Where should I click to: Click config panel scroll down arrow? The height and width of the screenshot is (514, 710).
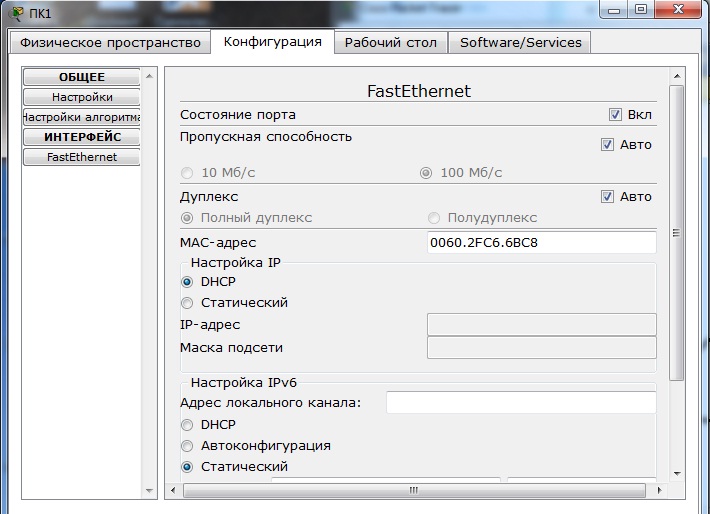coord(677,474)
